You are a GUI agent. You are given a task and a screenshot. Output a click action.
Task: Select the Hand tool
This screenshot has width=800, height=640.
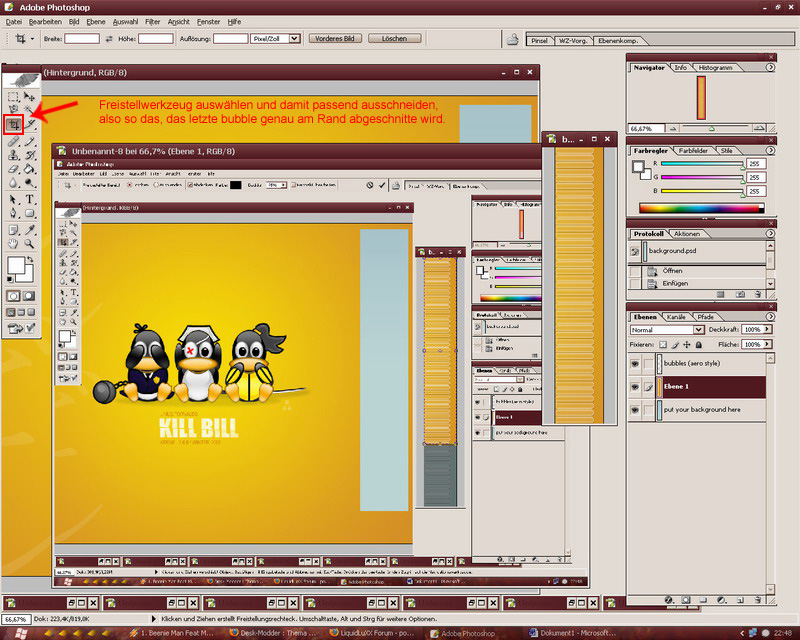pyautogui.click(x=13, y=244)
